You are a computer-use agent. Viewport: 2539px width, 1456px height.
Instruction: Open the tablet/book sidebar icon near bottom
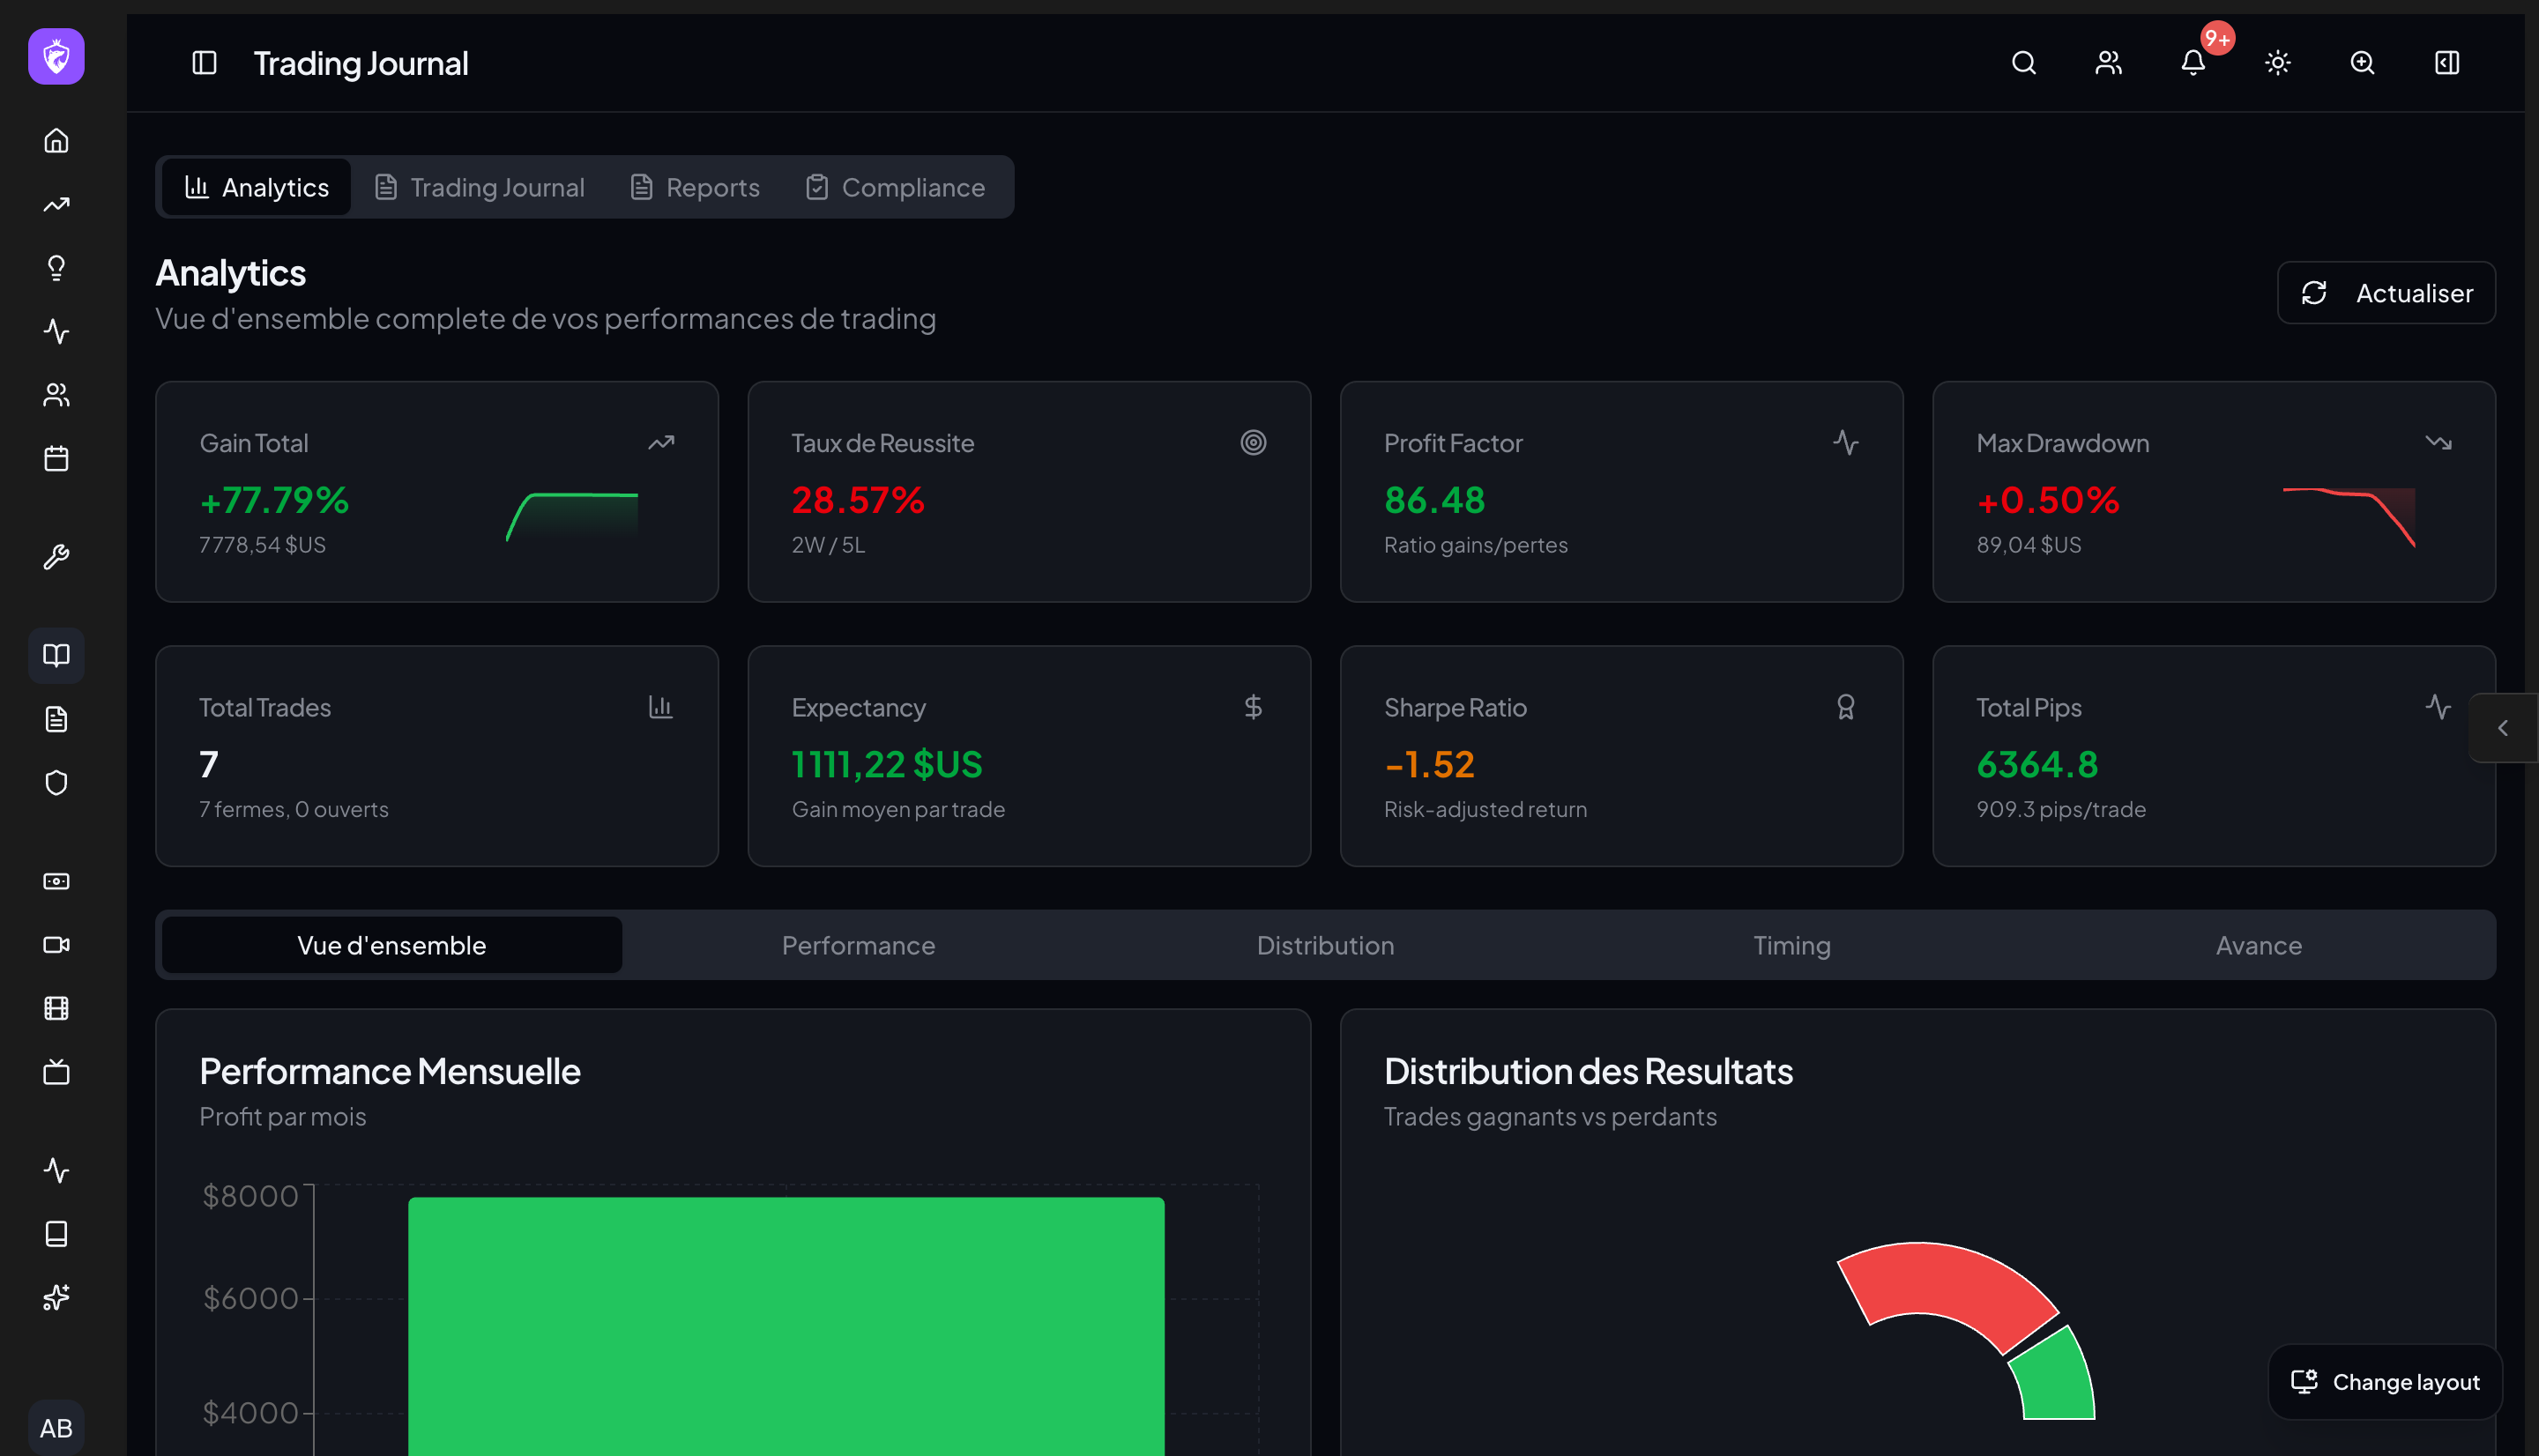[x=56, y=1234]
